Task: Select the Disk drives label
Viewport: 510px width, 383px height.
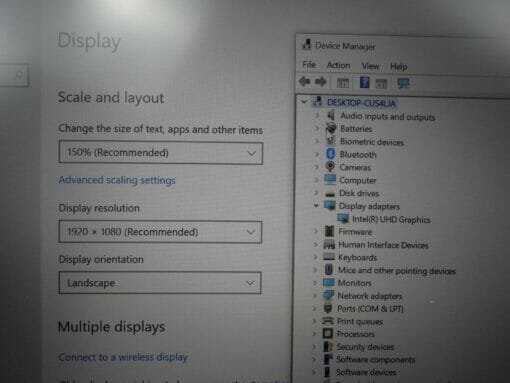Action: [x=359, y=193]
